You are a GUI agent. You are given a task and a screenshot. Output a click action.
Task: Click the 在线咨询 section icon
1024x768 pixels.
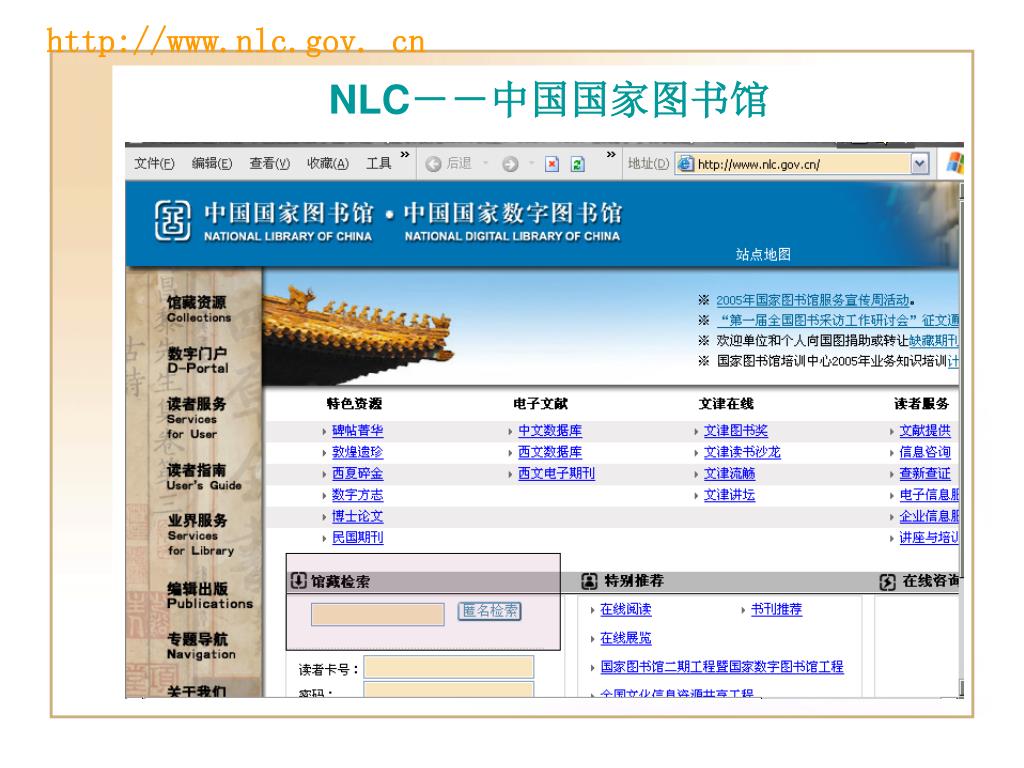point(888,581)
